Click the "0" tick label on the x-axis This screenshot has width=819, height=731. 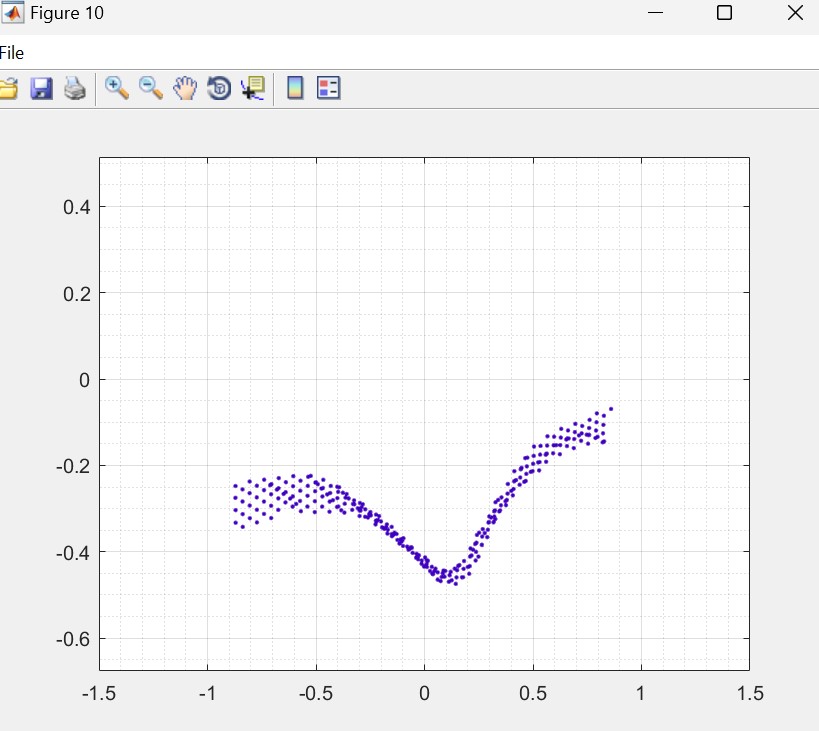[x=424, y=693]
